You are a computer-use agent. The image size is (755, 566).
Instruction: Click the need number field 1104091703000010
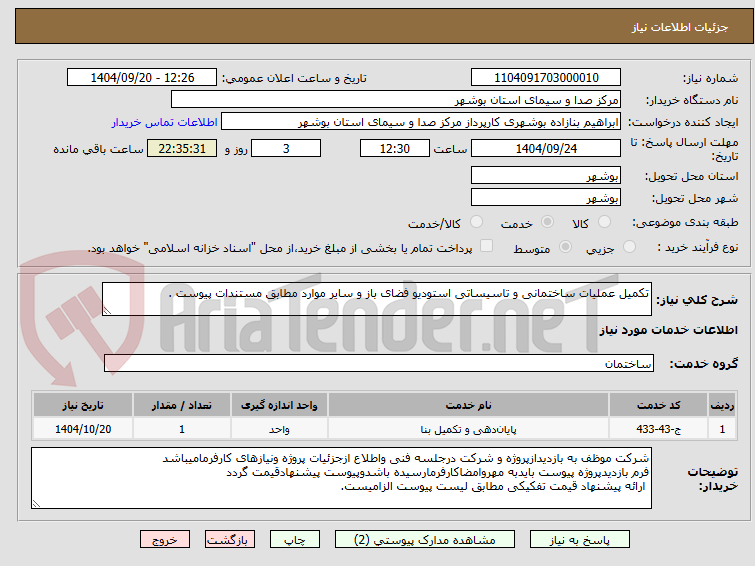coord(546,78)
